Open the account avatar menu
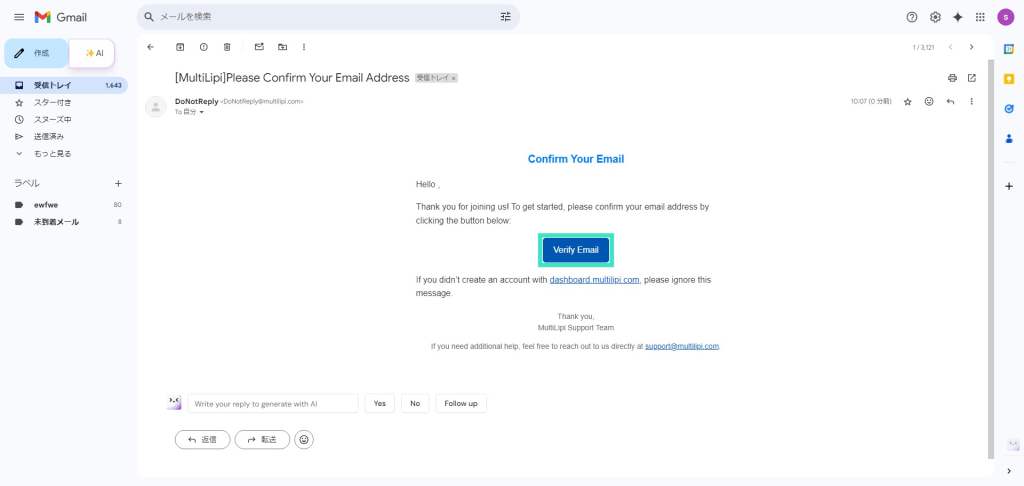1024x486 pixels. [1005, 17]
